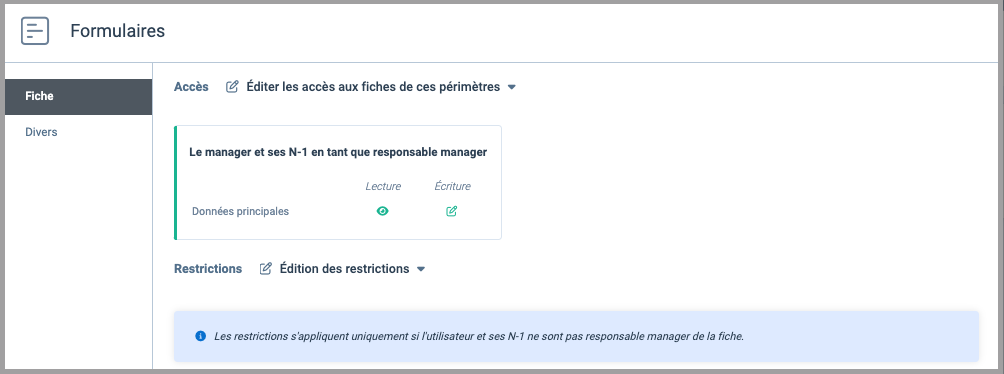
Task: Click the Écriture column header
Action: [452, 186]
